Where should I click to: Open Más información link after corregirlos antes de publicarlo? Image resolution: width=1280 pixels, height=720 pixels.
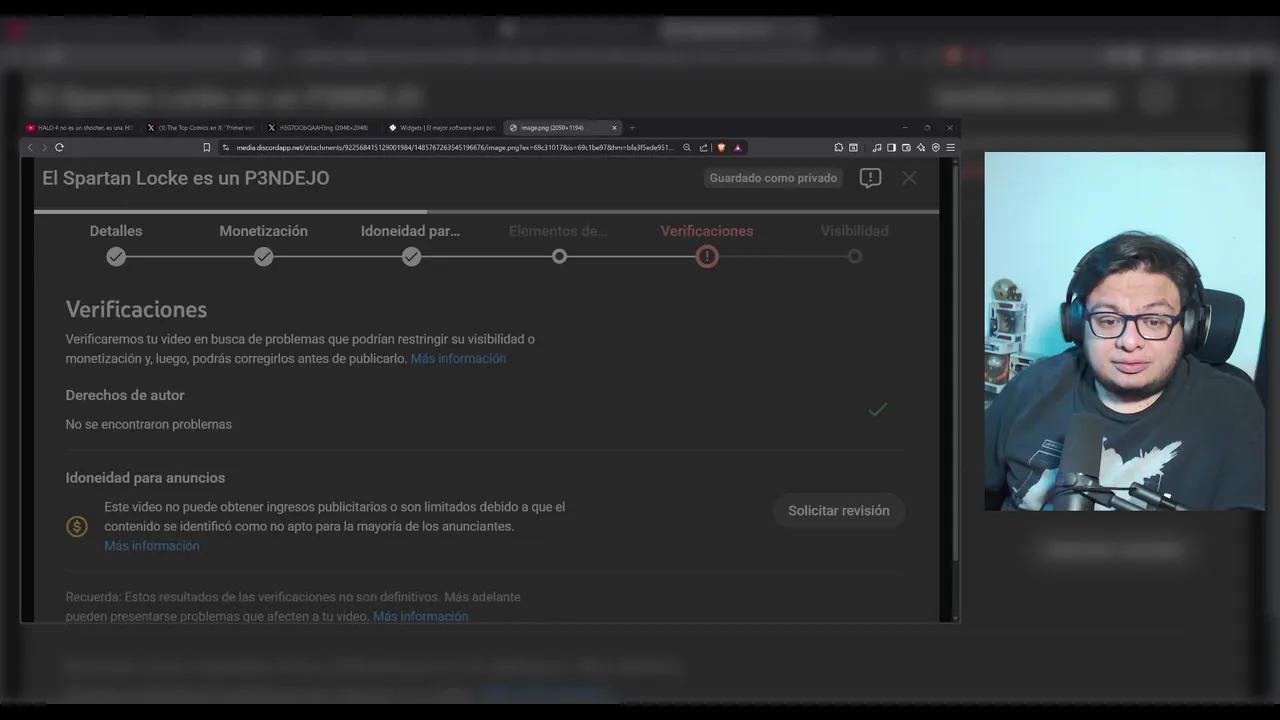point(458,359)
